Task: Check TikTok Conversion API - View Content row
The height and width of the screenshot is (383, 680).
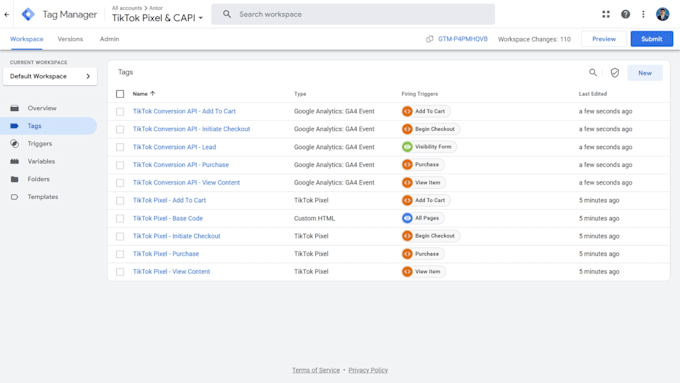Action: tap(120, 183)
